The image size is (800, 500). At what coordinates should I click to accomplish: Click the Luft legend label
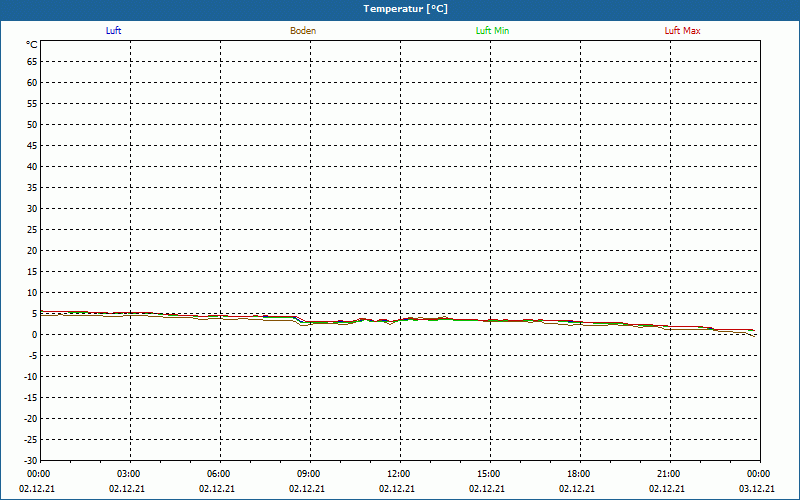click(113, 31)
